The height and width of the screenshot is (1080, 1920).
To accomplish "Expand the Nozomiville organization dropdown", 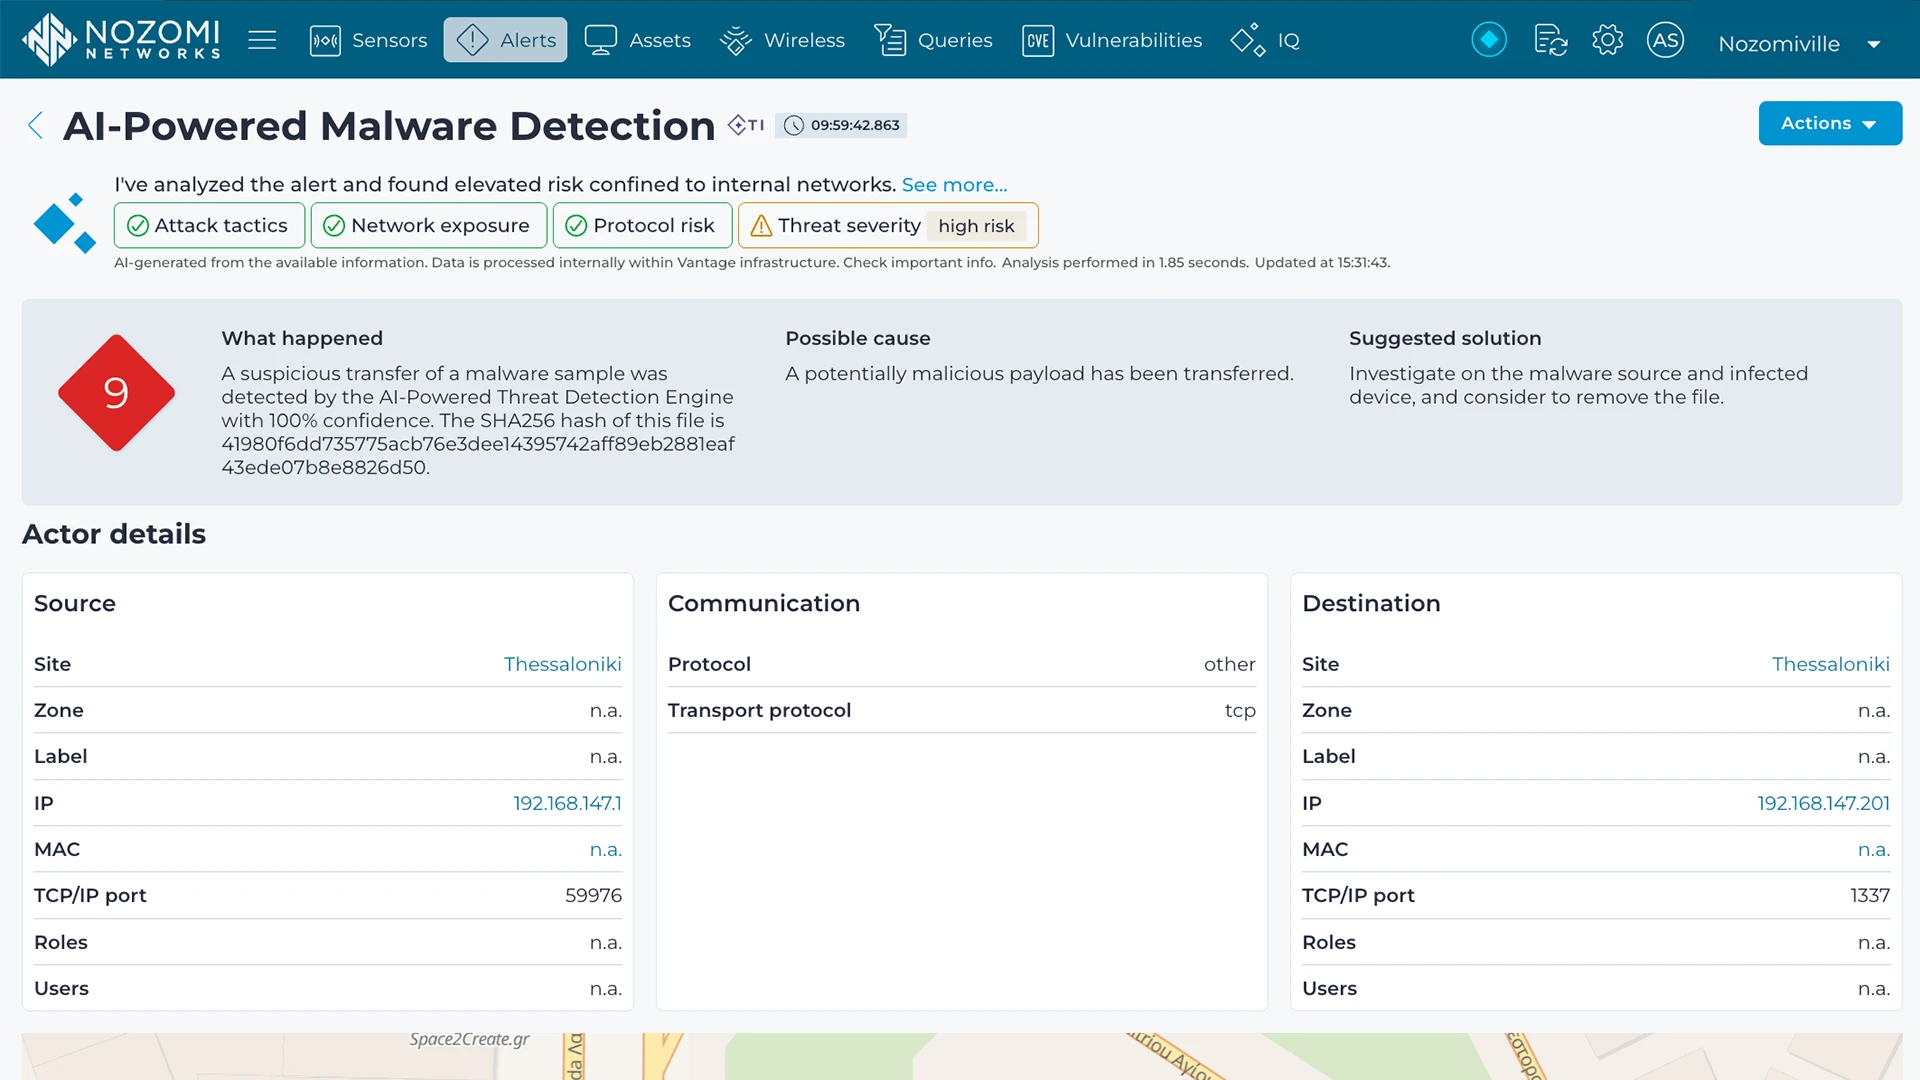I will (1799, 44).
